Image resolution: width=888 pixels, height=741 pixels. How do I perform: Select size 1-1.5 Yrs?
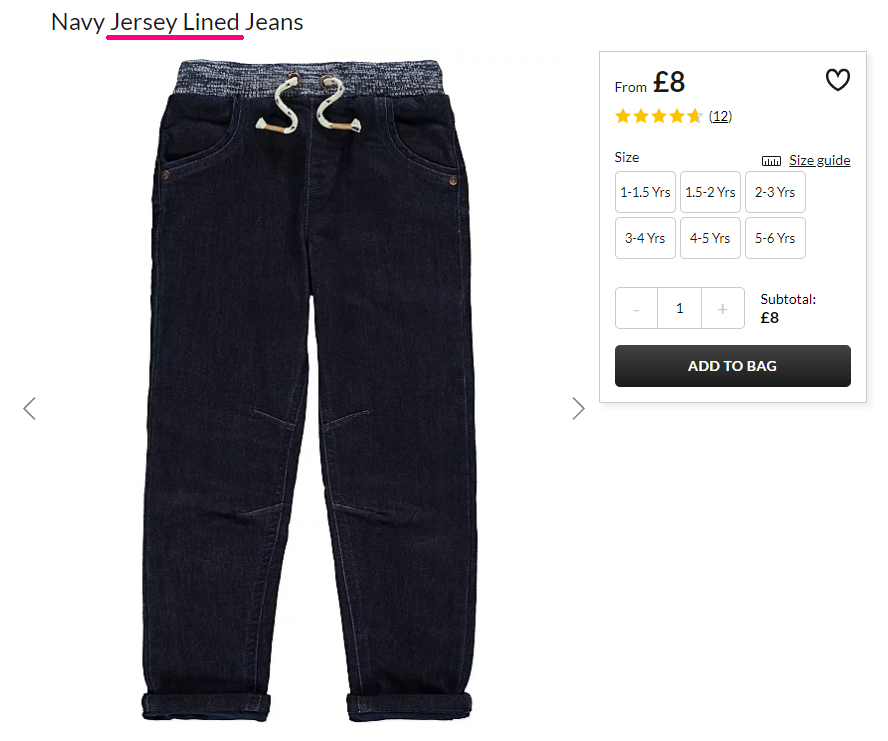[645, 192]
